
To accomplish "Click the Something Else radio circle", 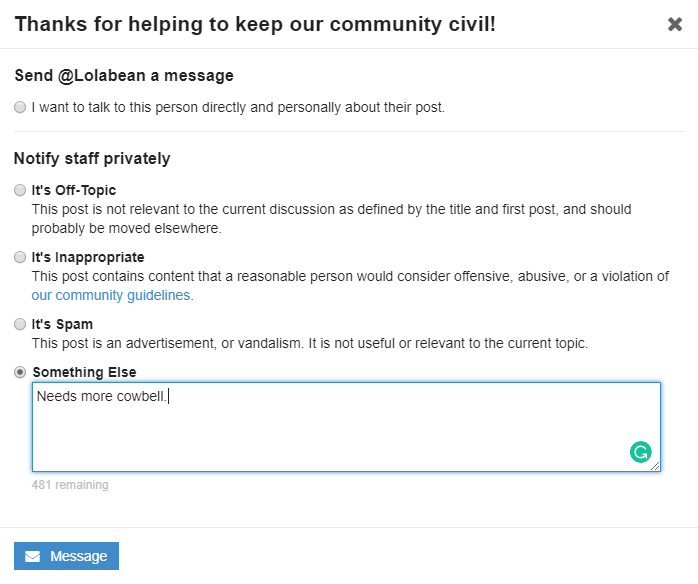I will coord(20,372).
